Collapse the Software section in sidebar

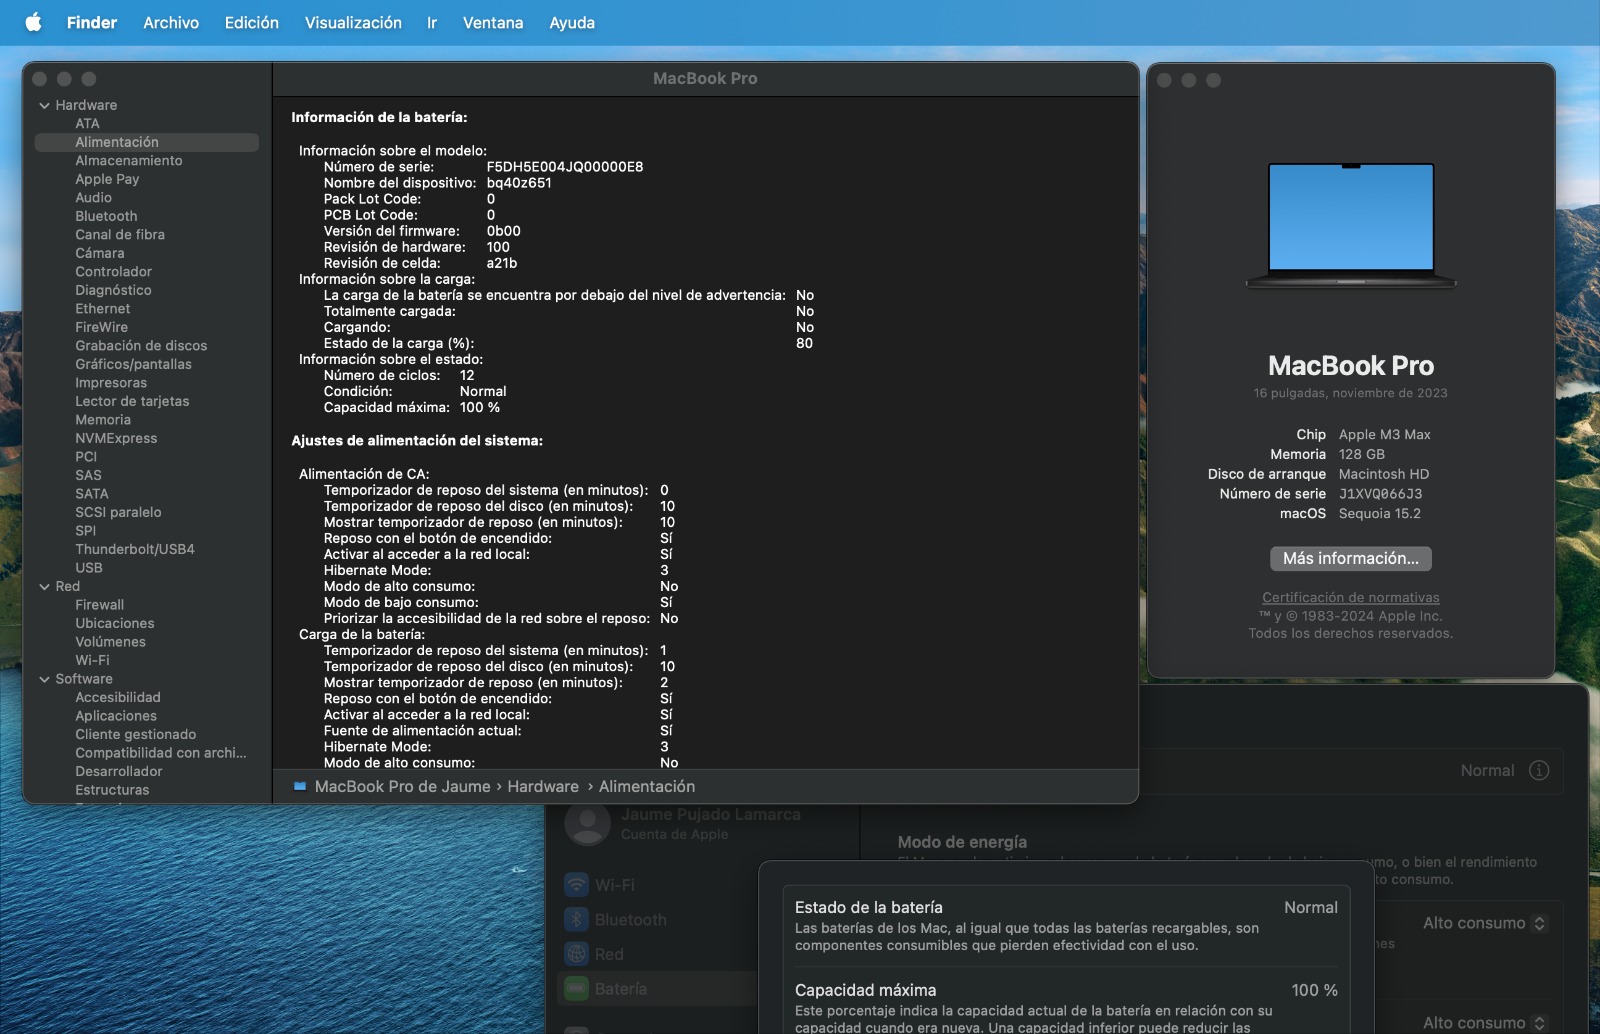(44, 679)
